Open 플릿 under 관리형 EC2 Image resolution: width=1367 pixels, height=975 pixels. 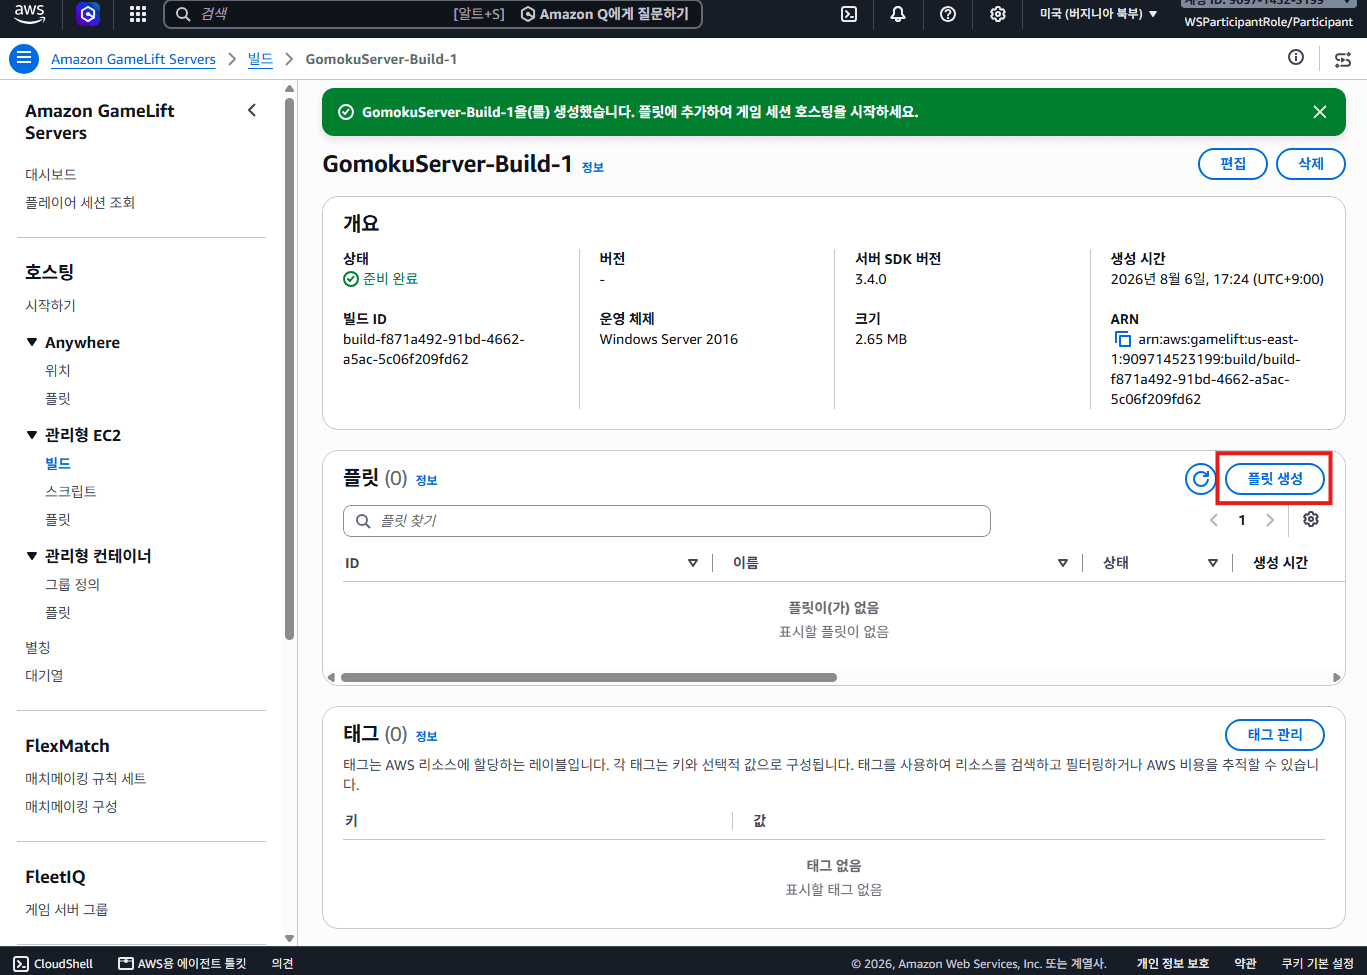point(58,519)
